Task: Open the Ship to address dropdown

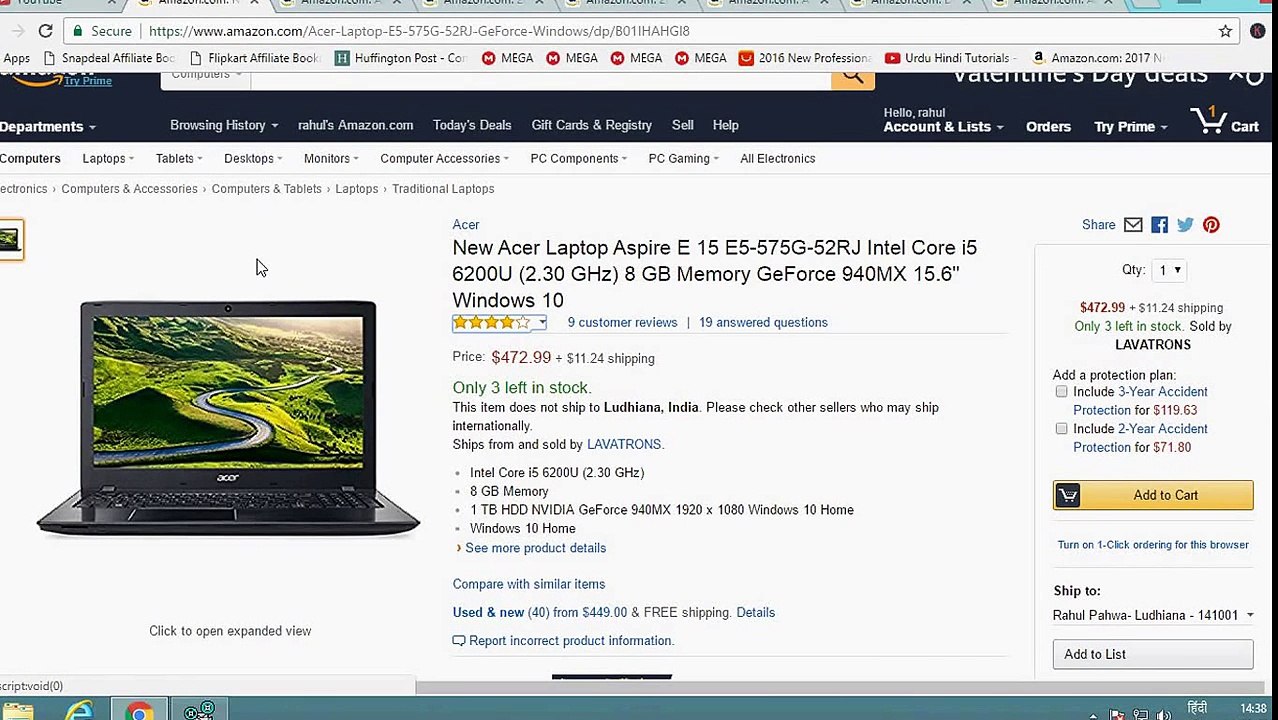Action: pos(1153,615)
